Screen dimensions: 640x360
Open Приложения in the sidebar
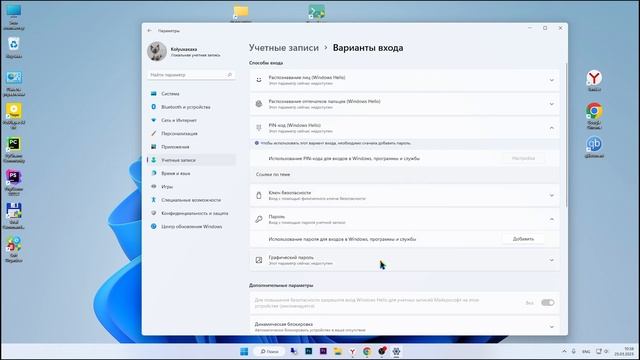pyautogui.click(x=191, y=147)
